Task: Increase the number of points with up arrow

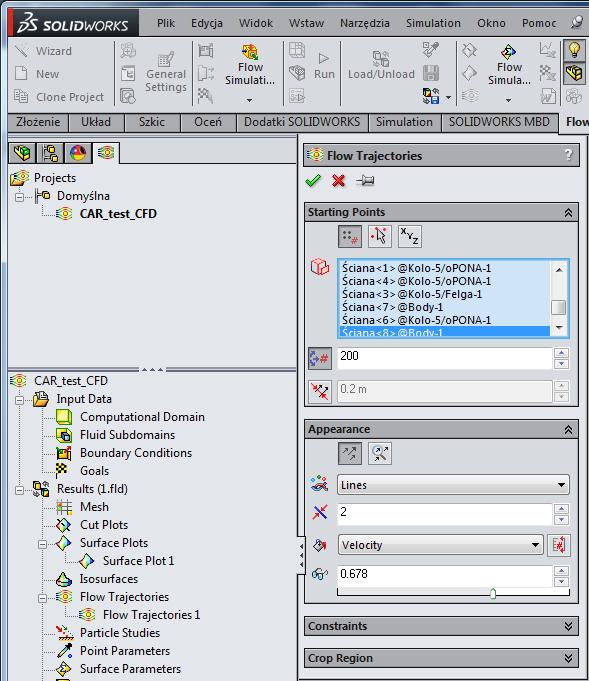Action: pyautogui.click(x=561, y=353)
